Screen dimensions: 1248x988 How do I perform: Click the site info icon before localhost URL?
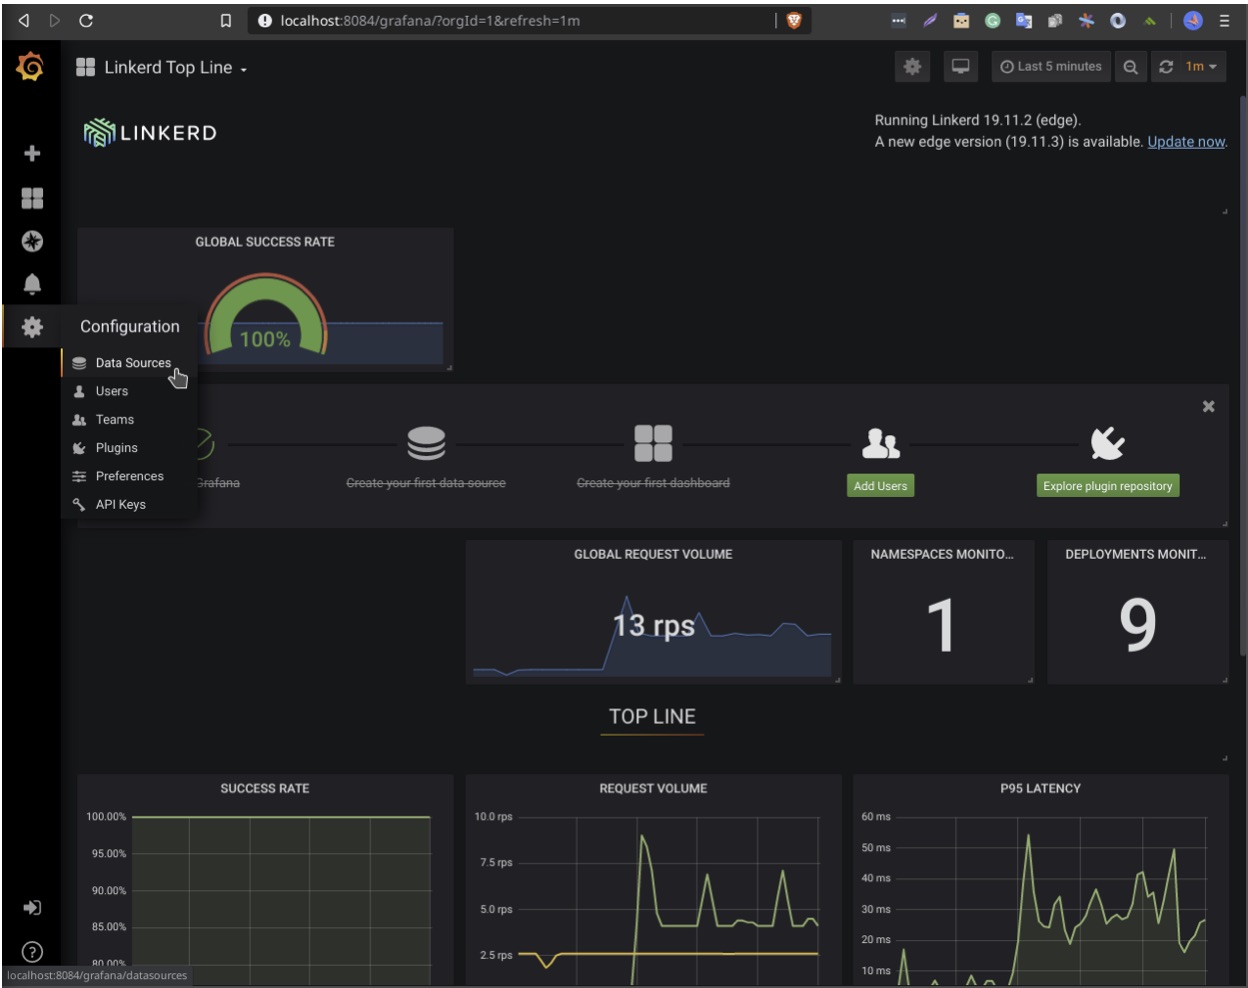pyautogui.click(x=265, y=20)
